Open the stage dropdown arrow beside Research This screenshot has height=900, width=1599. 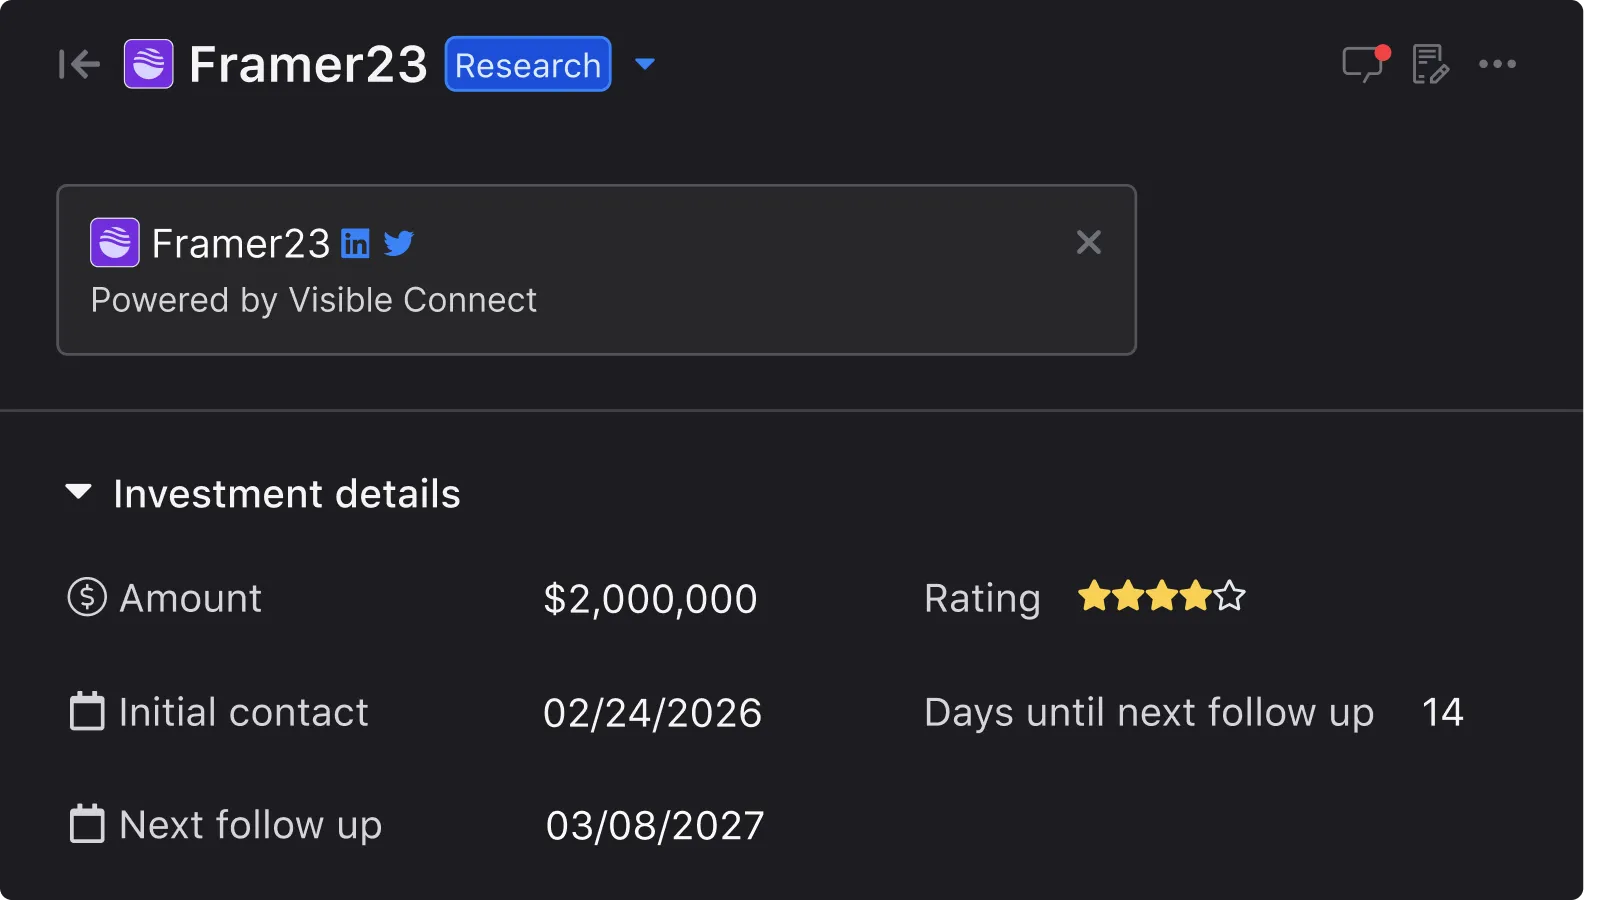645,64
